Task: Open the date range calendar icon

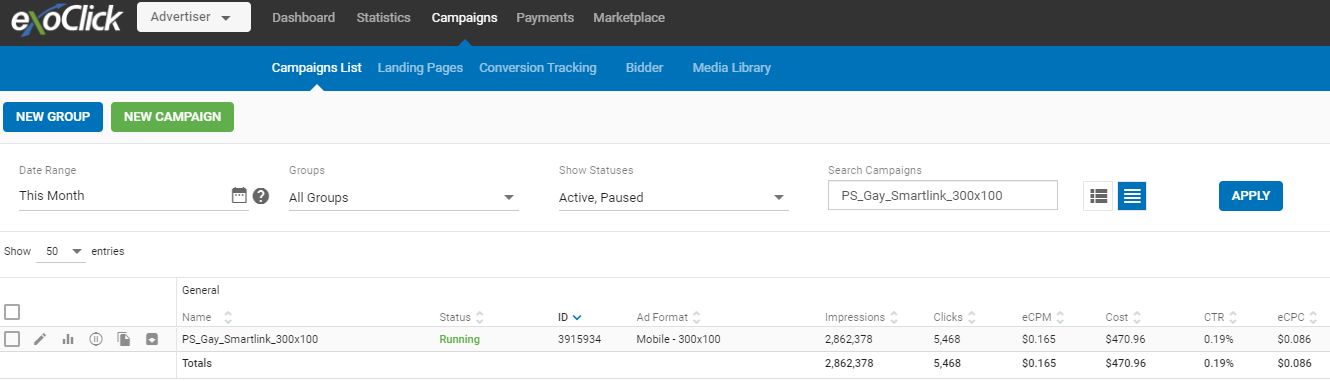Action: point(239,196)
